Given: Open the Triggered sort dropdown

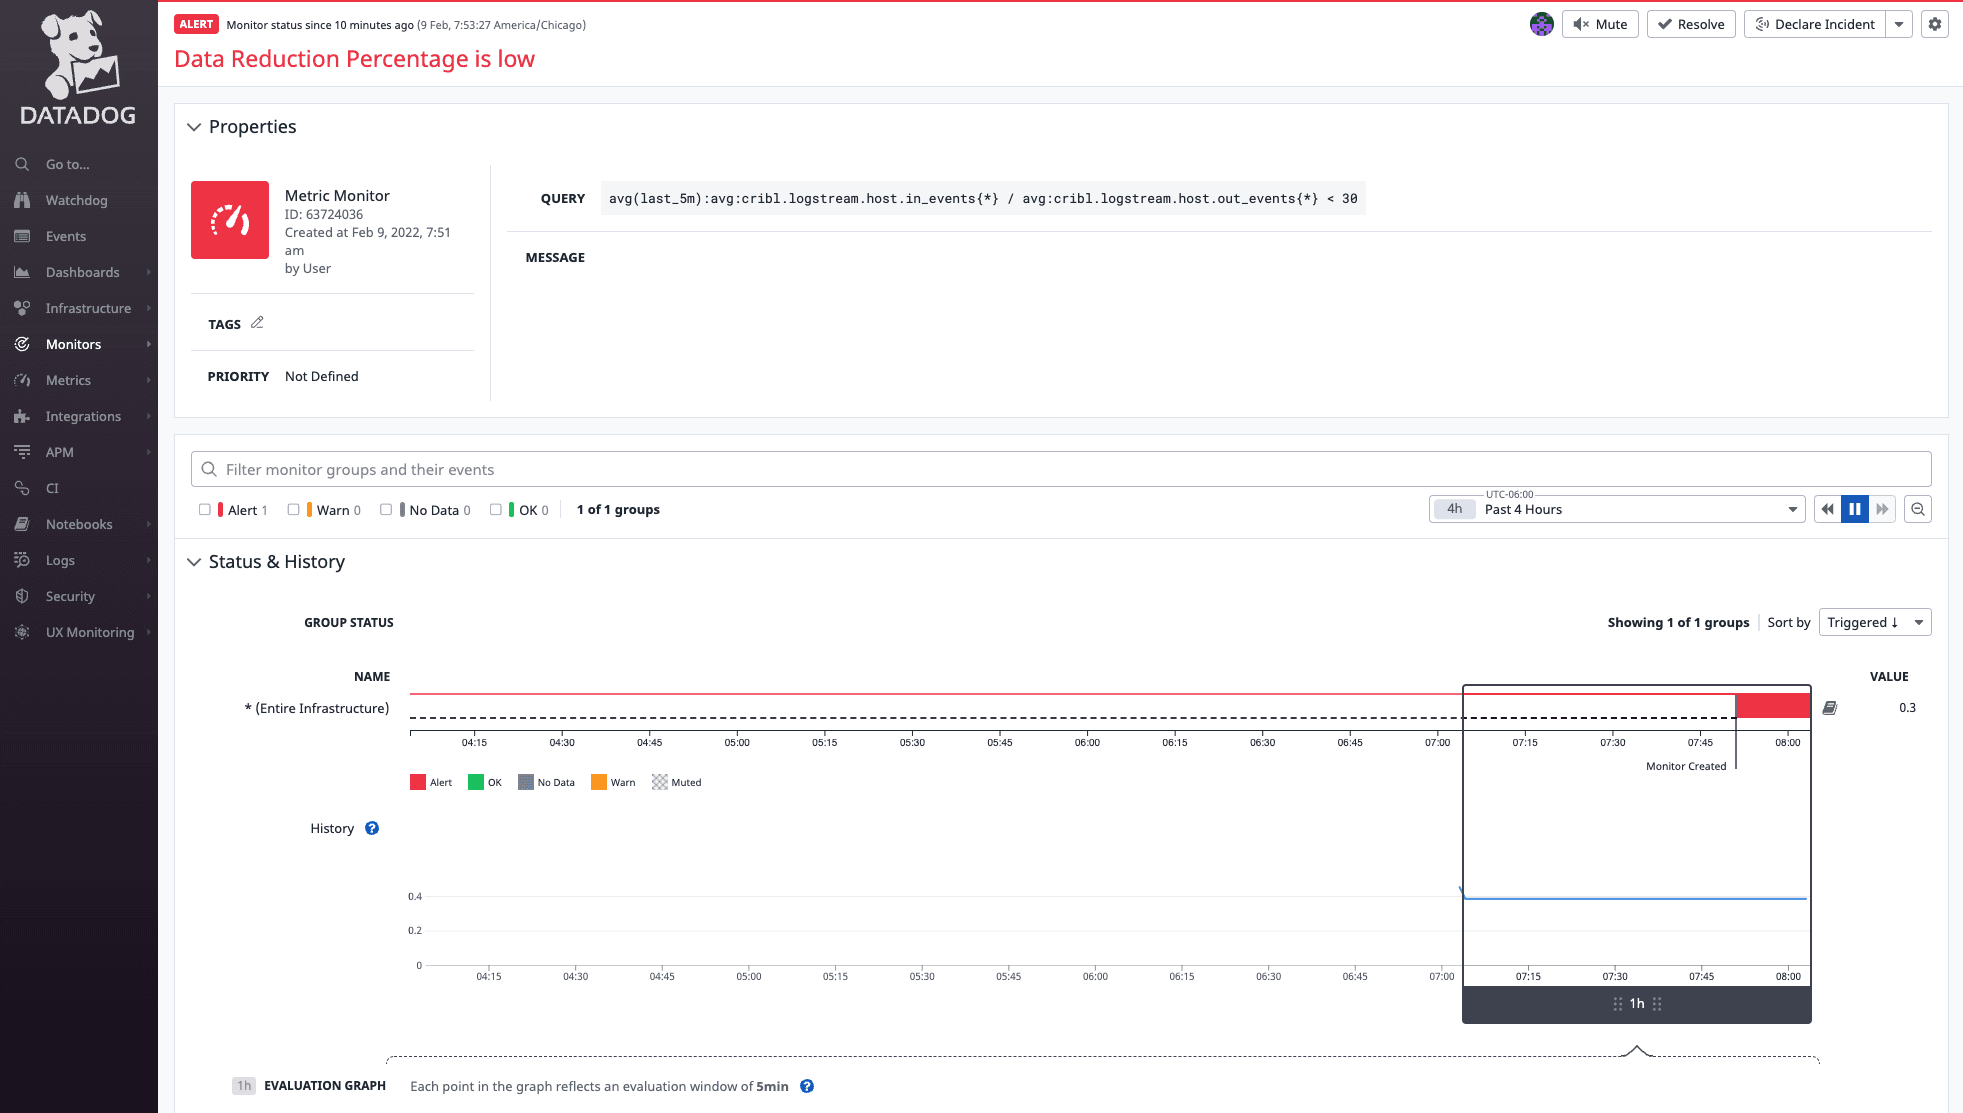Looking at the screenshot, I should pos(1874,622).
